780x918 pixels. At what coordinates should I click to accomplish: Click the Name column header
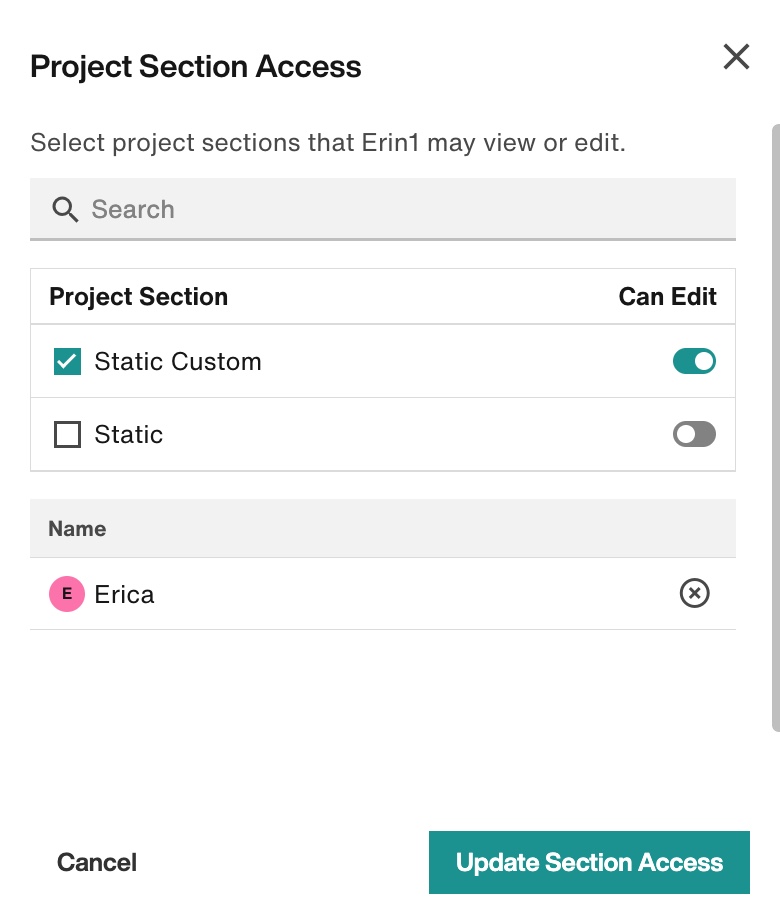77,529
